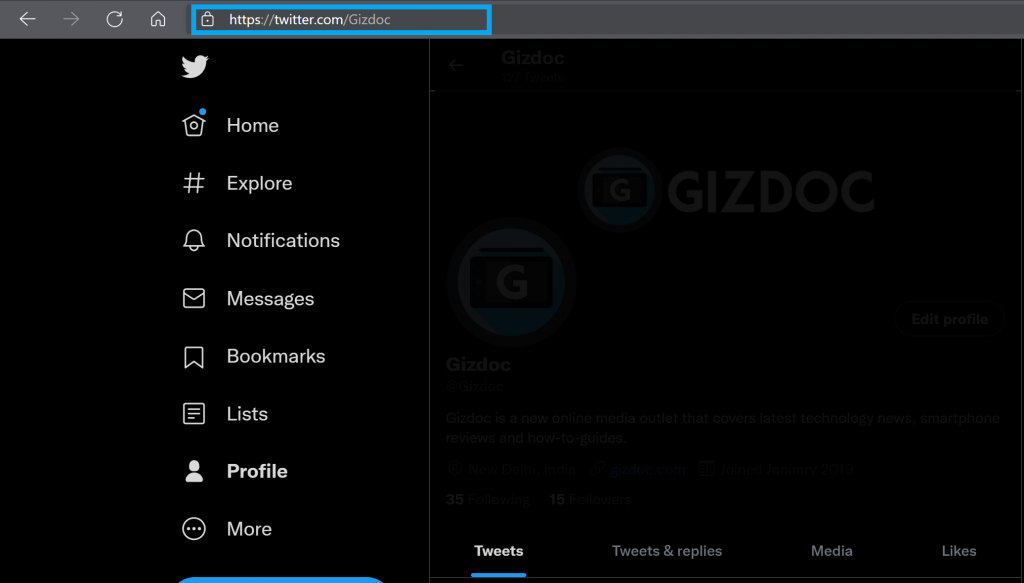The height and width of the screenshot is (583, 1024).
Task: Click the browser forward arrow
Action: [x=71, y=20]
